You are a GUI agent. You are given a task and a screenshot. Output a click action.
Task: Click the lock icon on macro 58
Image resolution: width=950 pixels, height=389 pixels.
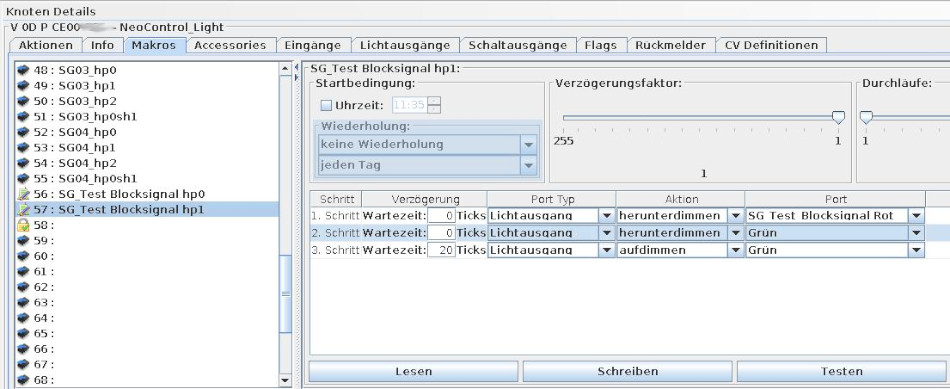pos(24,225)
